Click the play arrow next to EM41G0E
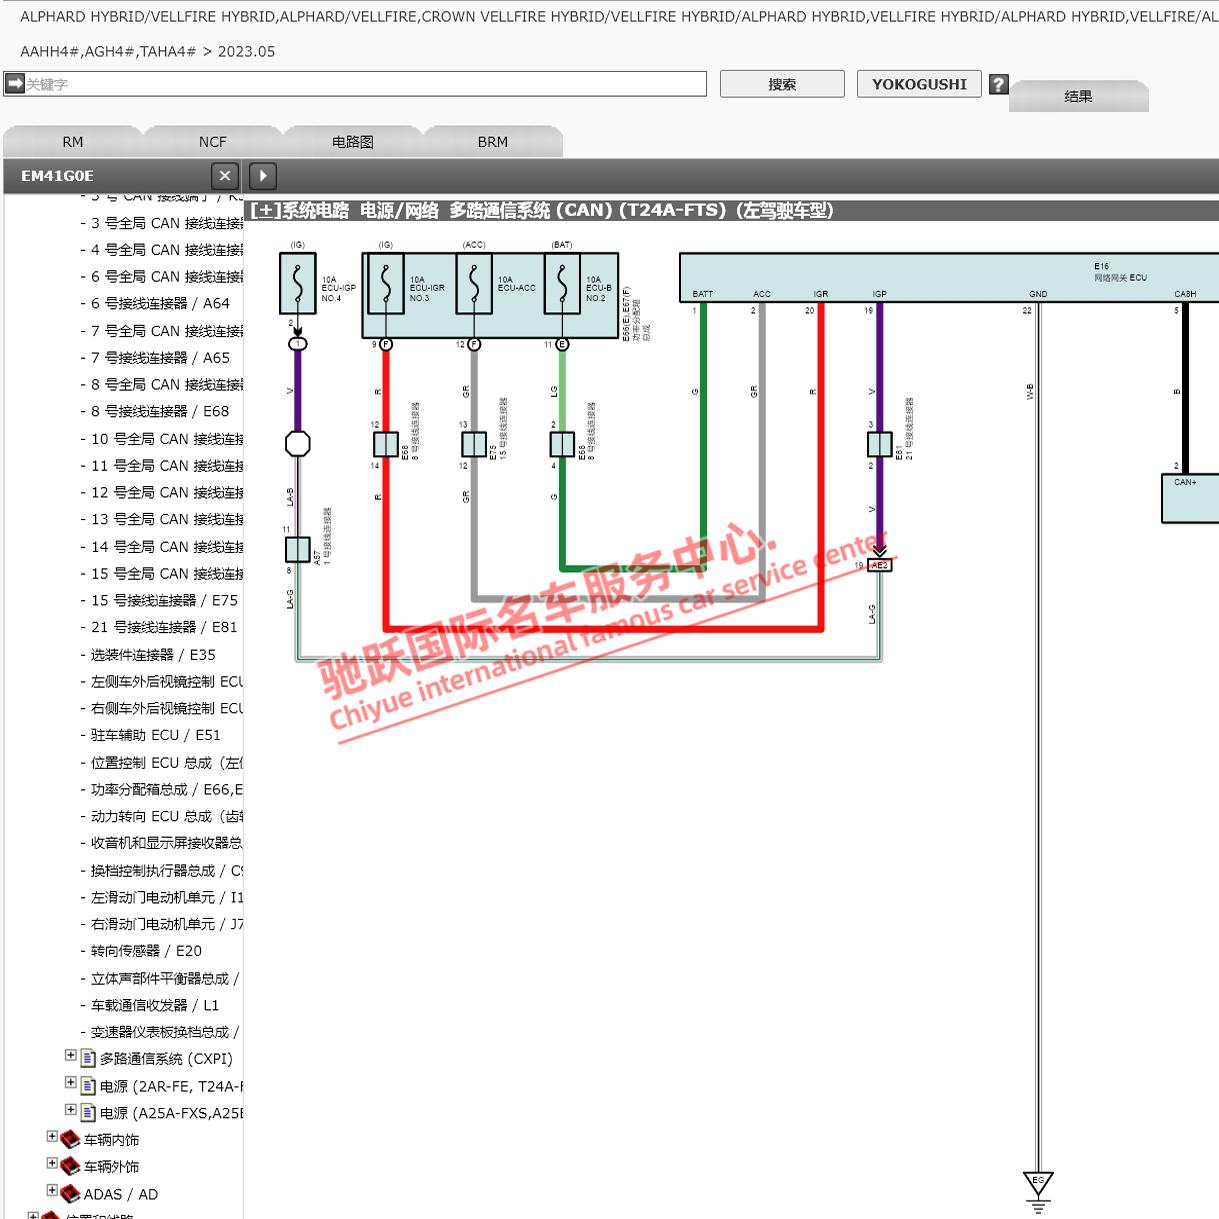 click(262, 176)
